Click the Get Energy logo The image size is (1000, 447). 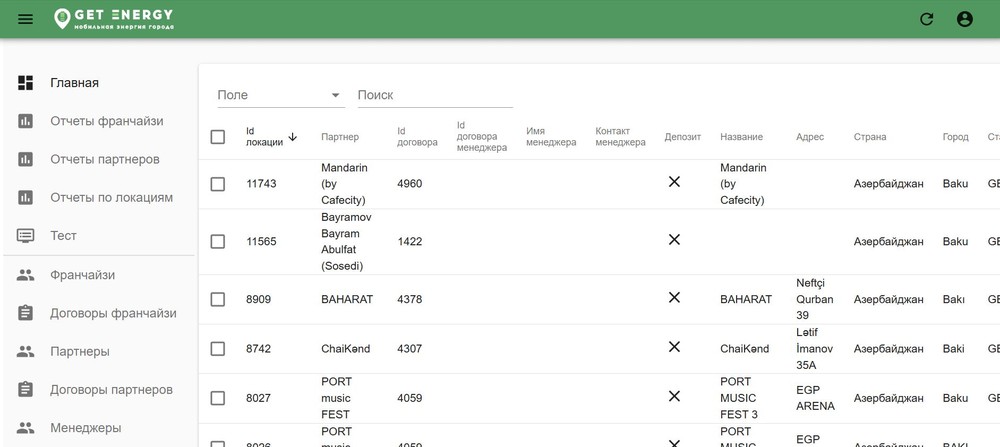tap(114, 19)
